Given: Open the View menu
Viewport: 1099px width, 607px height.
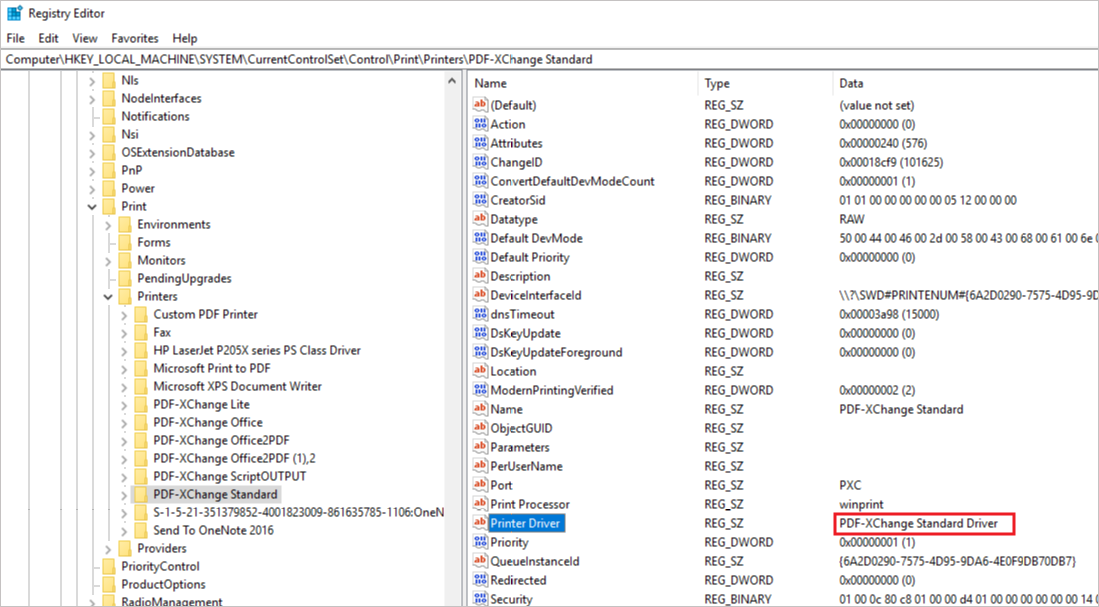Looking at the screenshot, I should click(85, 39).
